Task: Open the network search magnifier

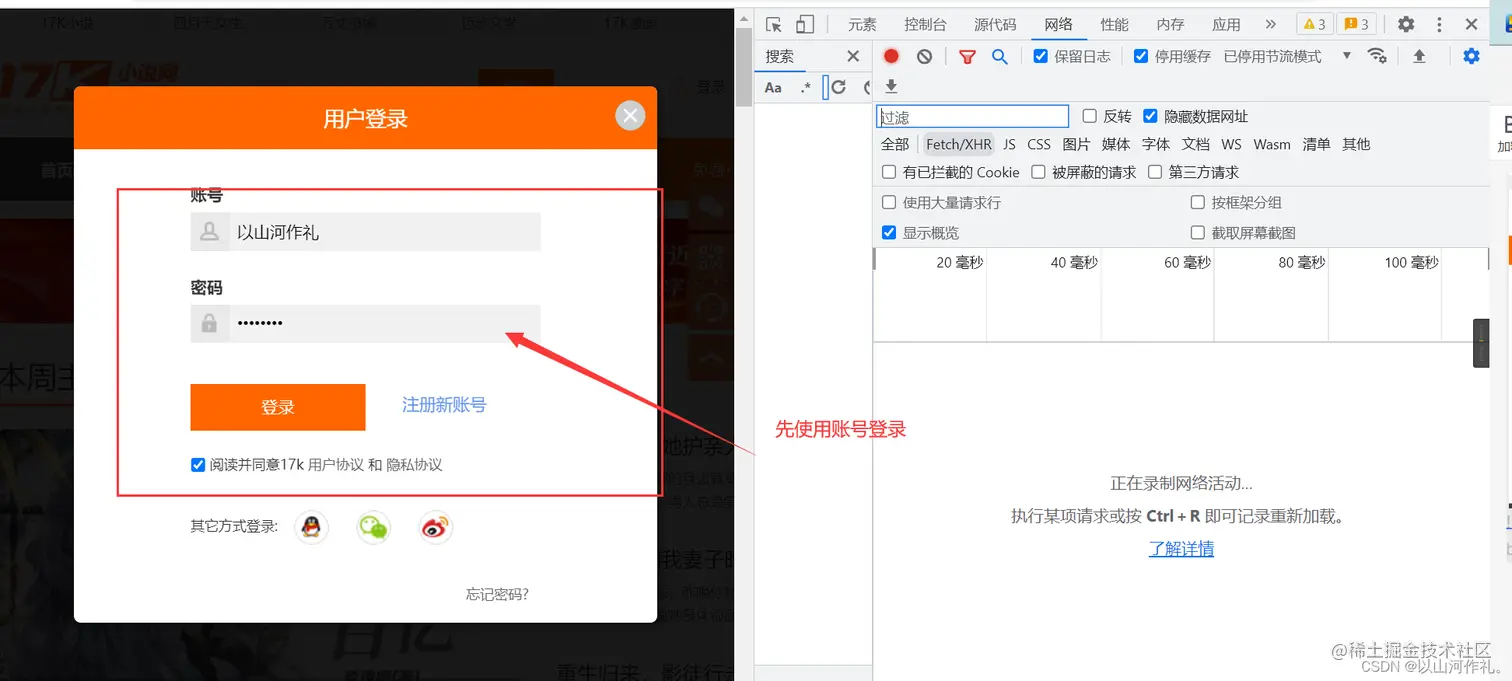Action: pos(999,57)
